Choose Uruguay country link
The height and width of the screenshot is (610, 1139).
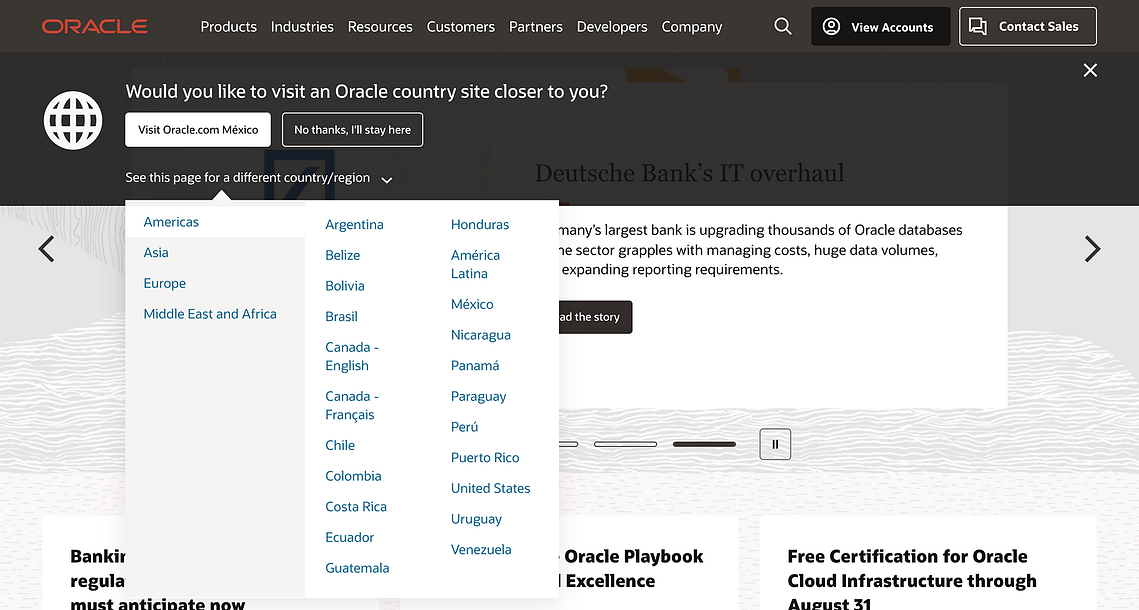[x=477, y=519]
